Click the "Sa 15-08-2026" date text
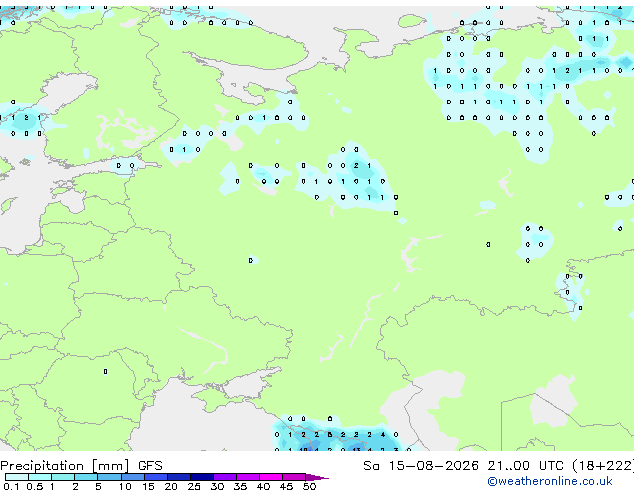This screenshot has width=634, height=490. [421, 466]
